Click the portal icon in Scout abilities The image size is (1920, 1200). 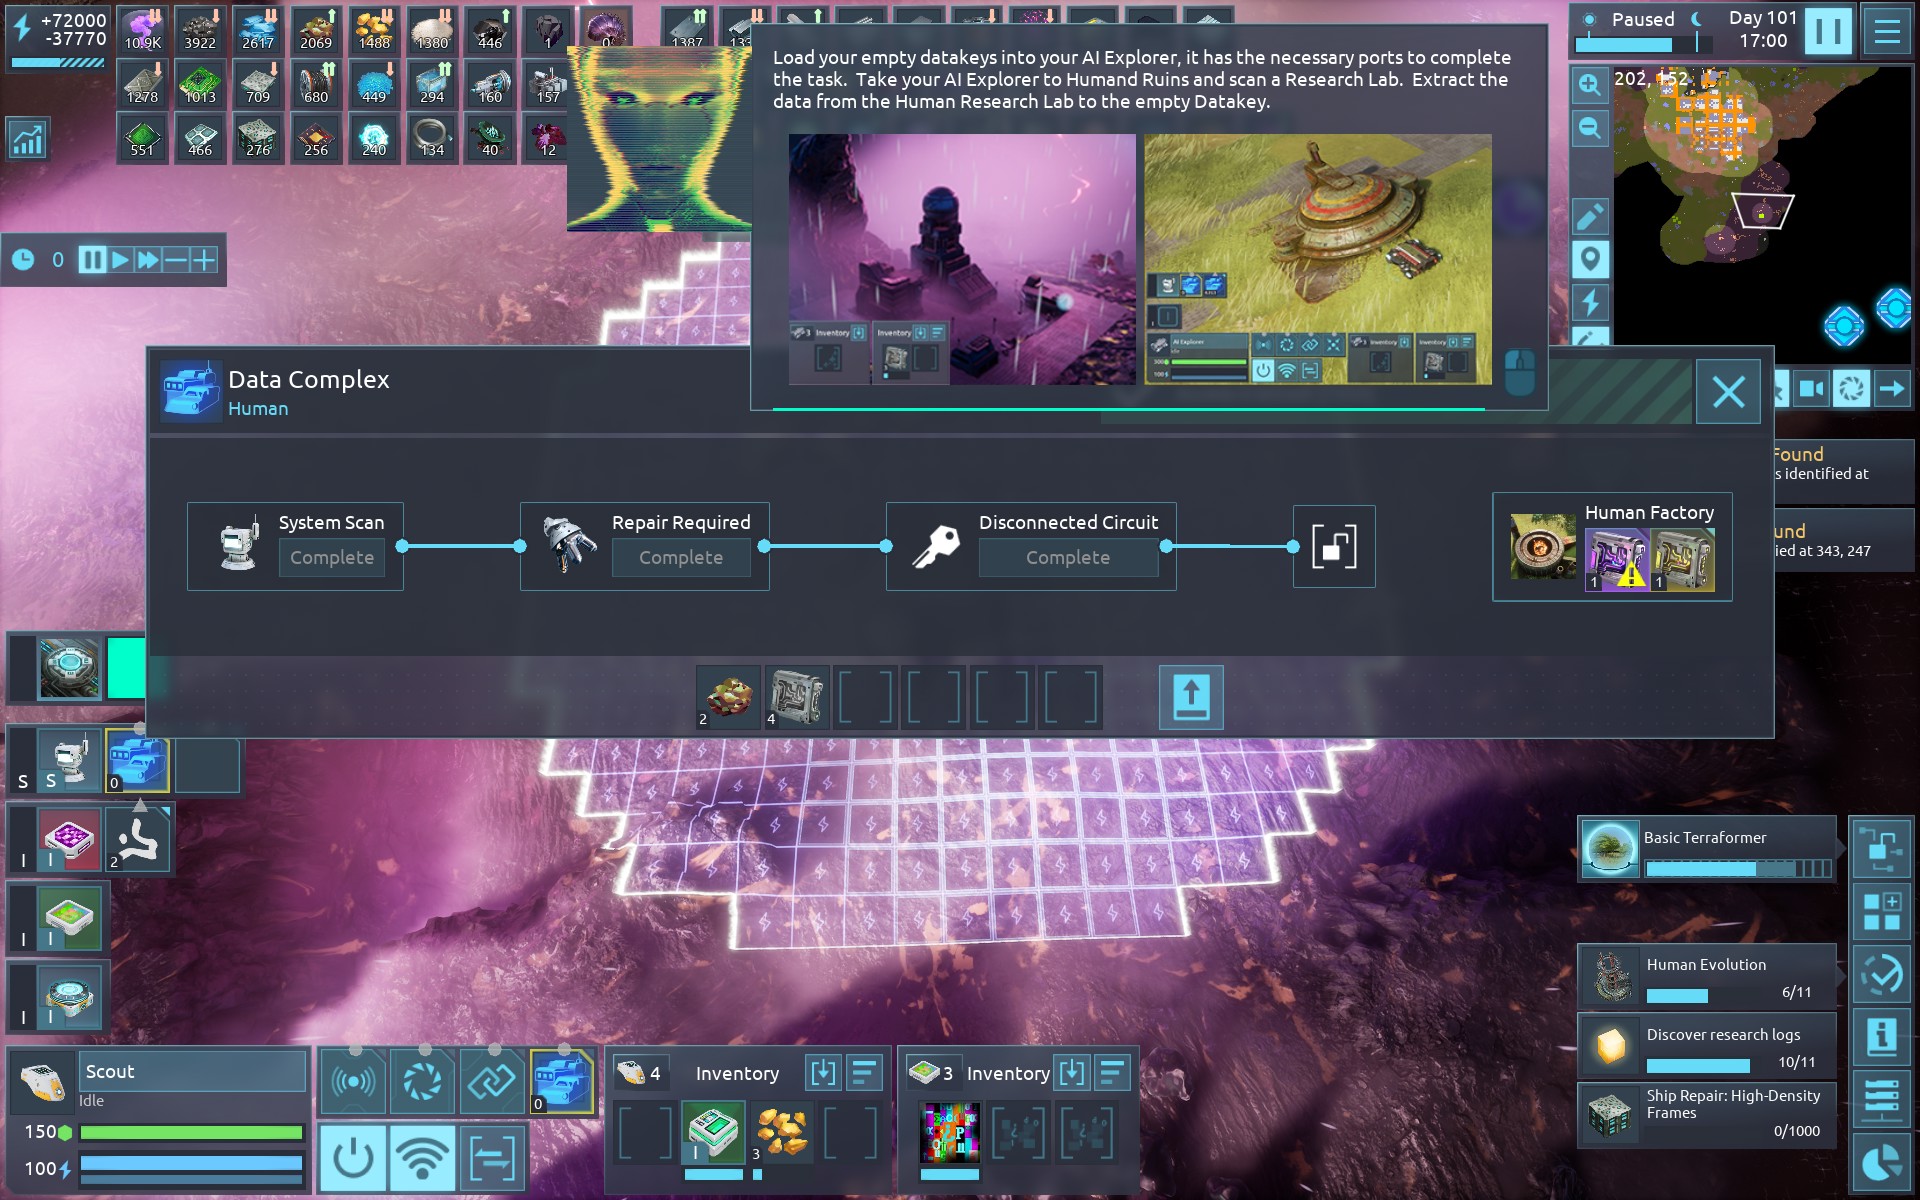422,1081
